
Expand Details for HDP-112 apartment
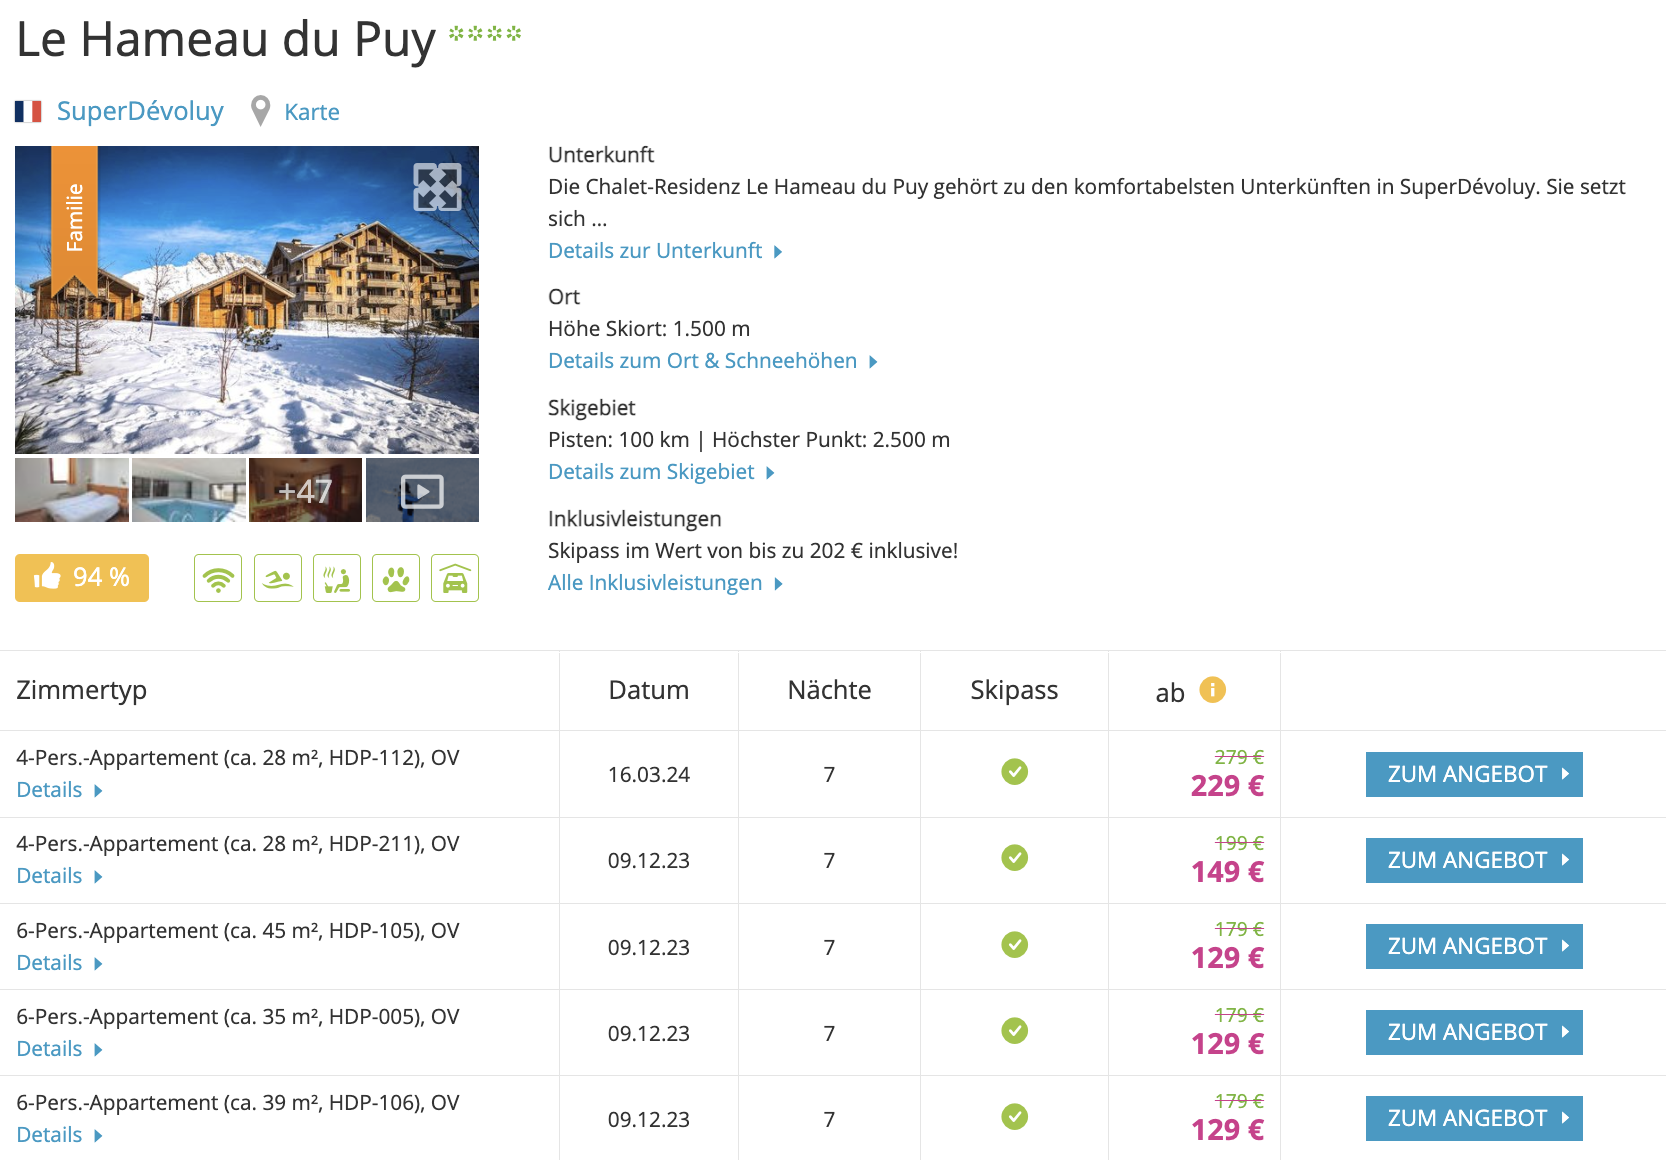[59, 790]
